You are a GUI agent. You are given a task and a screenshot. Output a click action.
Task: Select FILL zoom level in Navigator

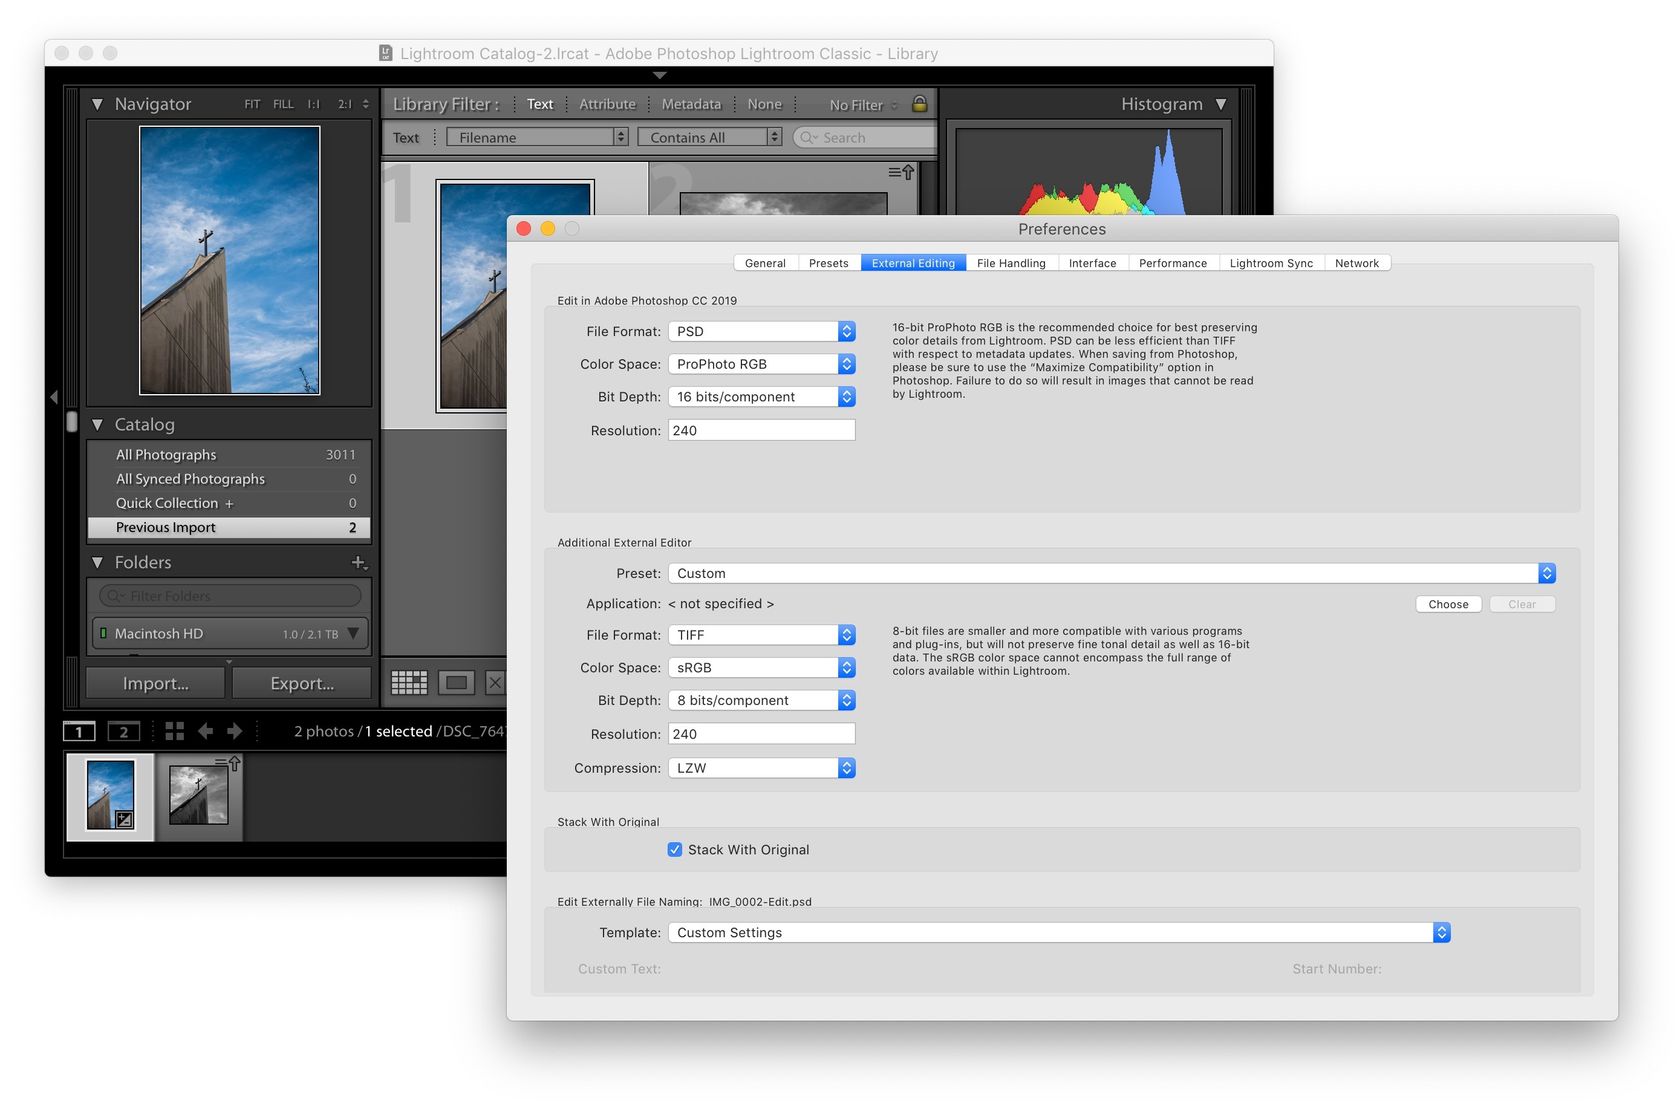point(284,104)
